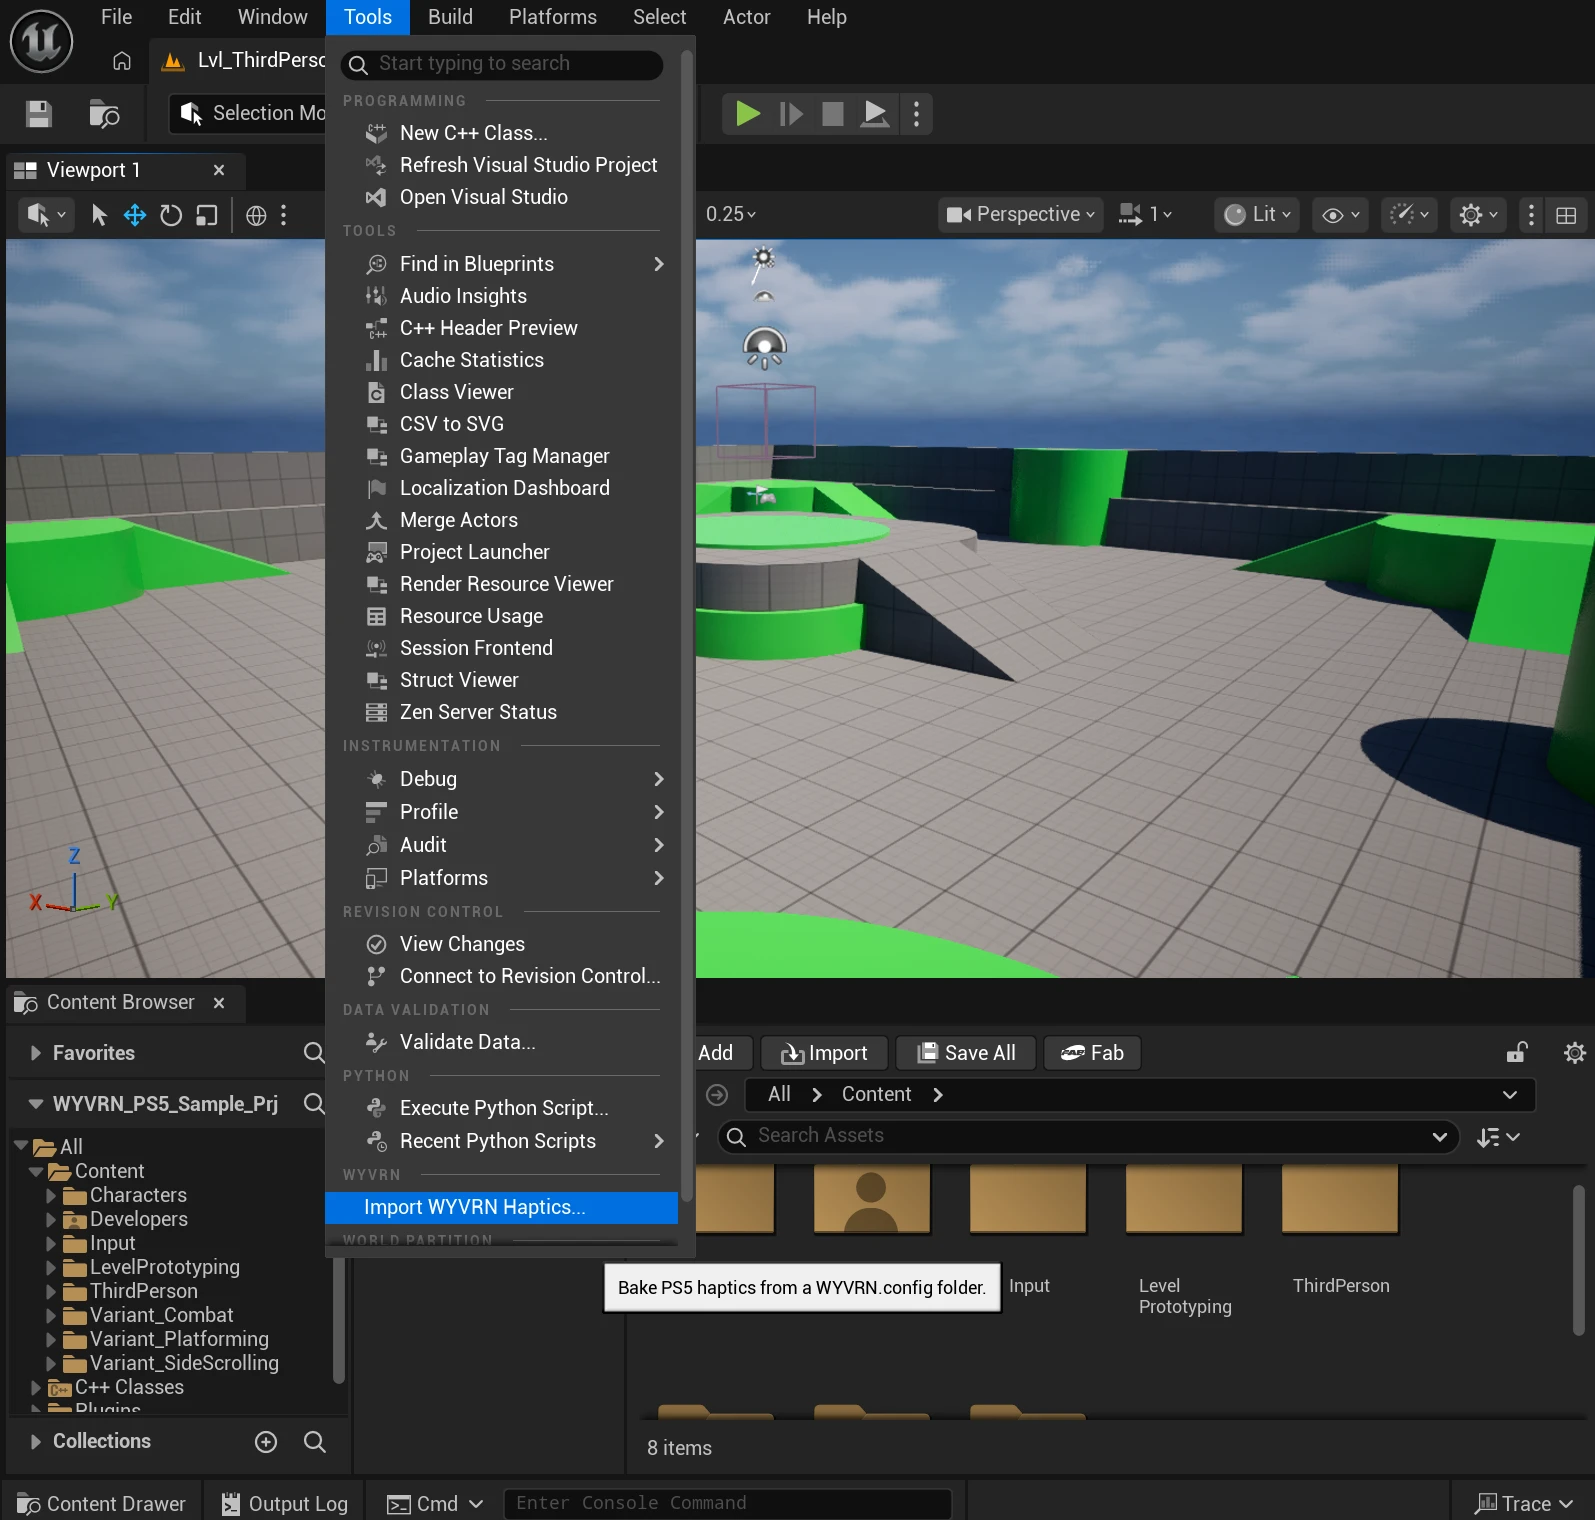Click the console command input field
The width and height of the screenshot is (1595, 1520).
tap(727, 1504)
